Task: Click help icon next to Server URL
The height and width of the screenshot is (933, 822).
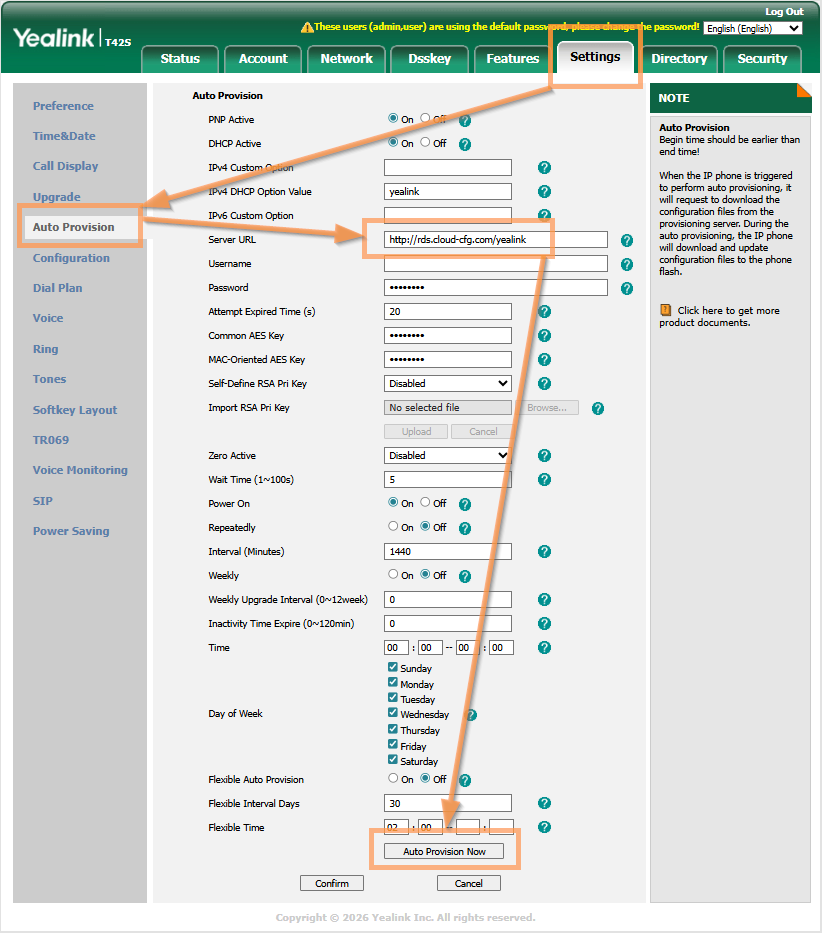Action: click(x=627, y=240)
